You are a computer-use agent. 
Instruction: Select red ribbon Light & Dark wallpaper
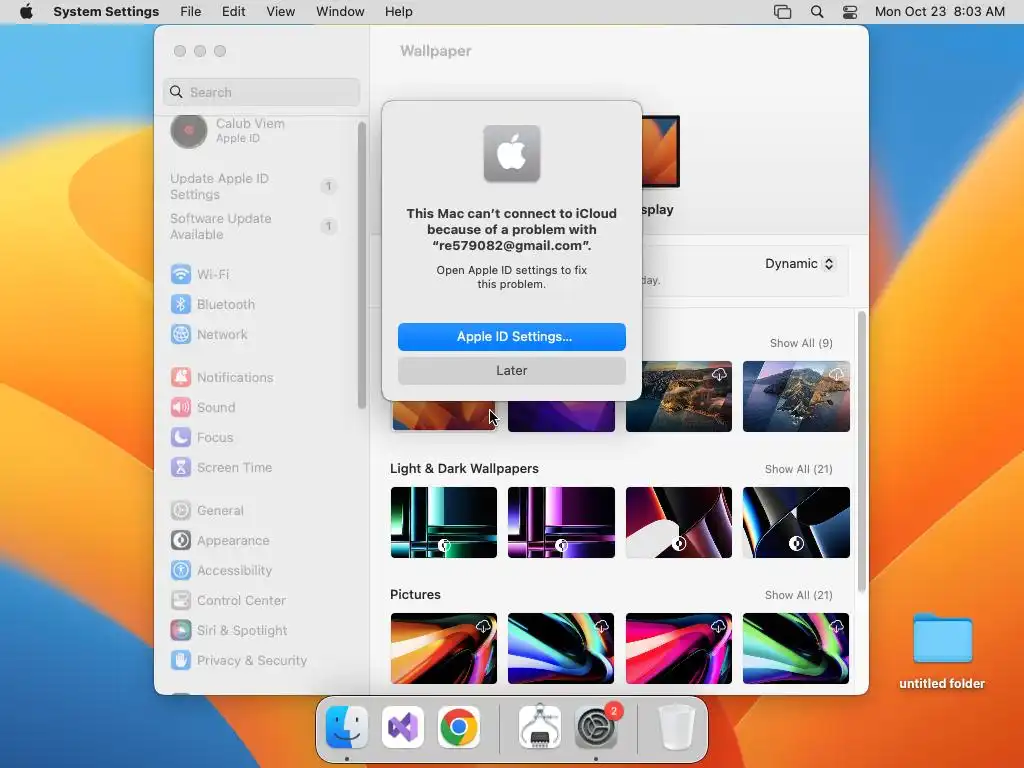[x=679, y=522]
